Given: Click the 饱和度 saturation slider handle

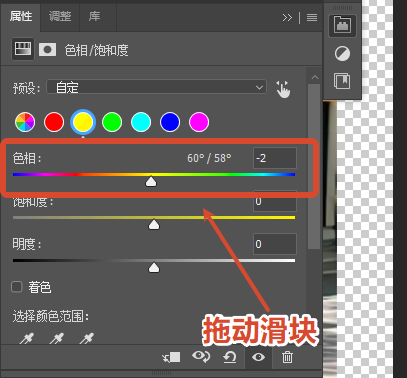Looking at the screenshot, I should tap(154, 225).
